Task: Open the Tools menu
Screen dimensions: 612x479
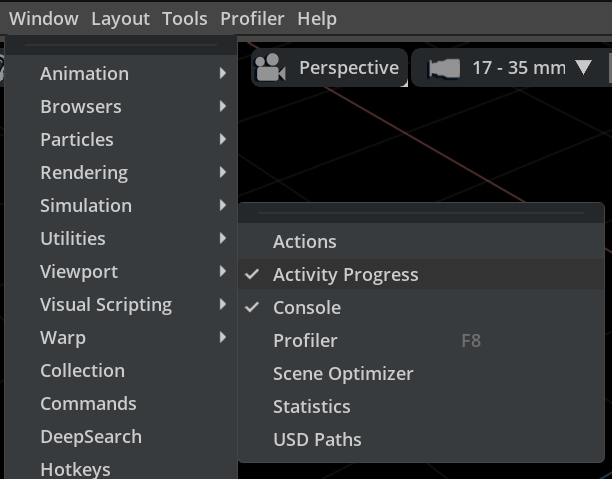Action: click(x=184, y=19)
